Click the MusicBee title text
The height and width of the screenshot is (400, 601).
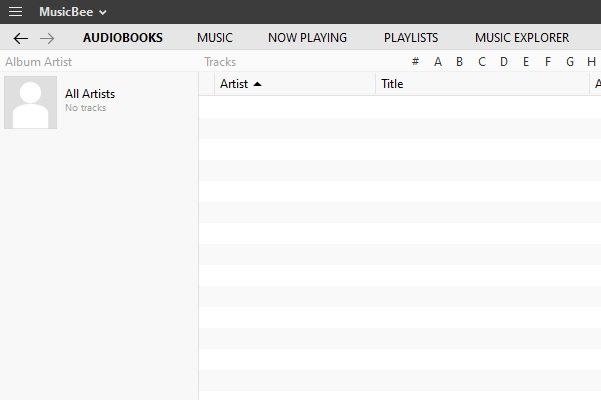pyautogui.click(x=66, y=12)
